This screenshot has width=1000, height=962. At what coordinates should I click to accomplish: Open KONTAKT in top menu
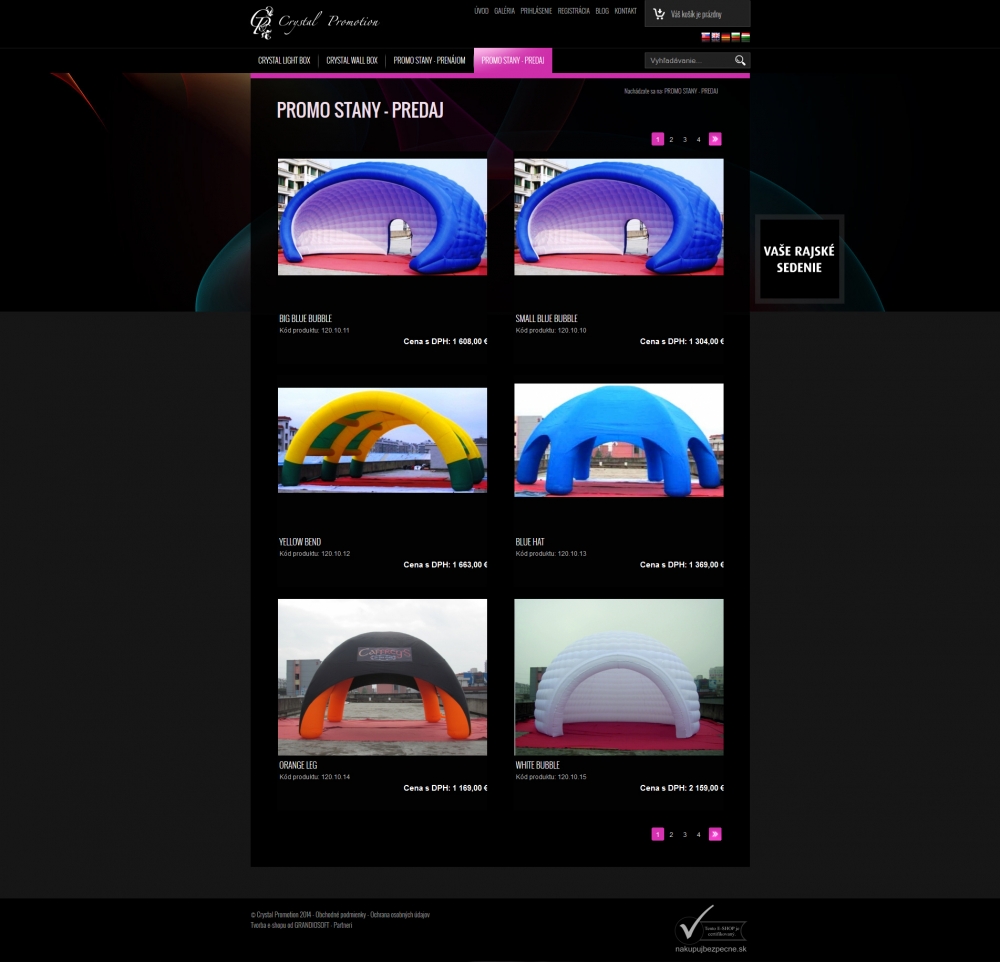(626, 11)
